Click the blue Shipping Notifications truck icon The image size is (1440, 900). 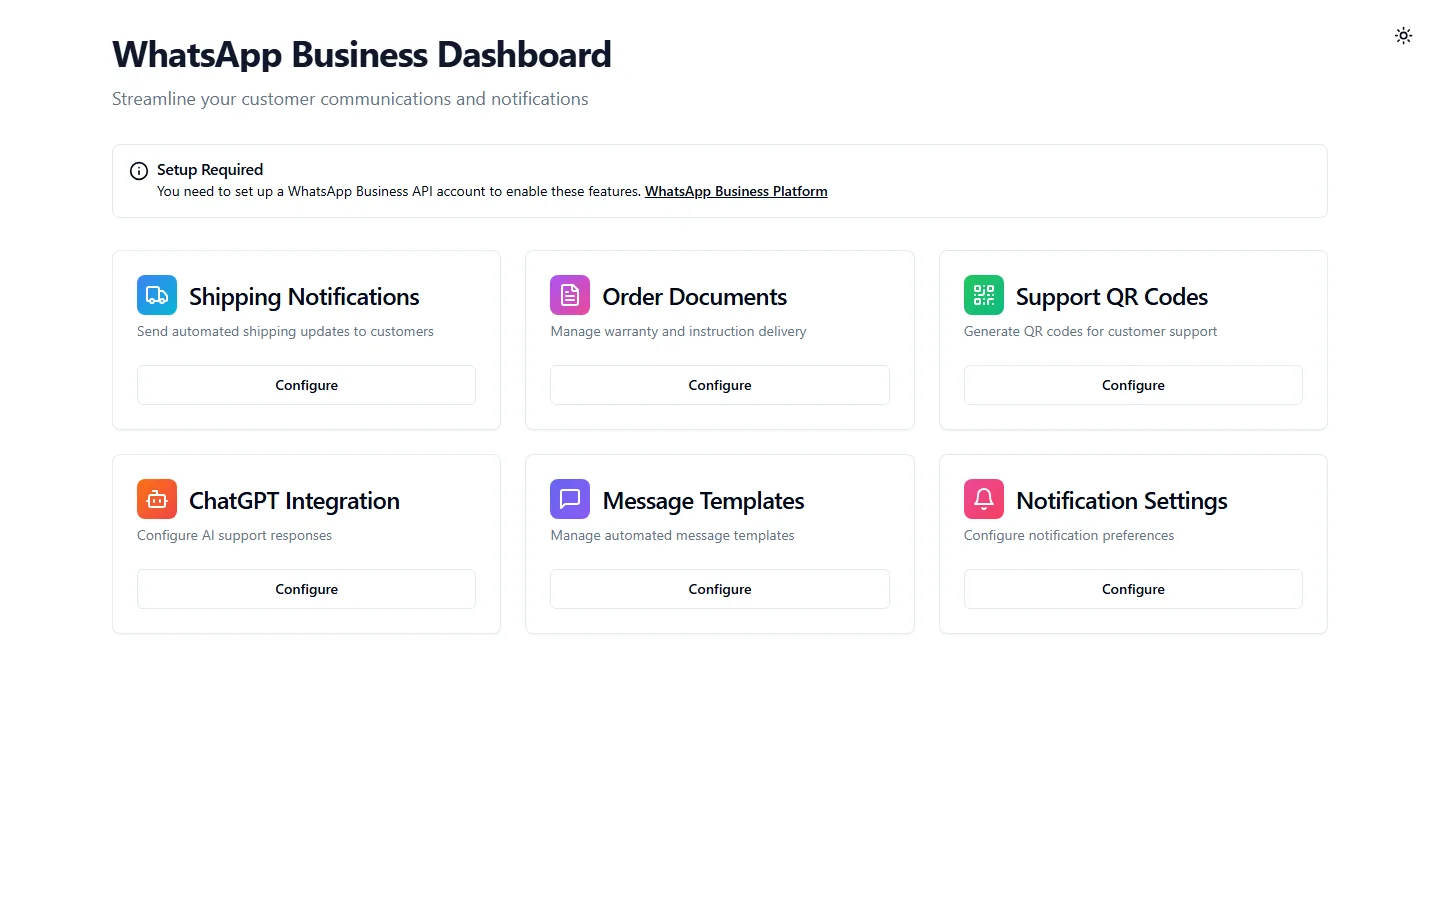[x=157, y=295]
